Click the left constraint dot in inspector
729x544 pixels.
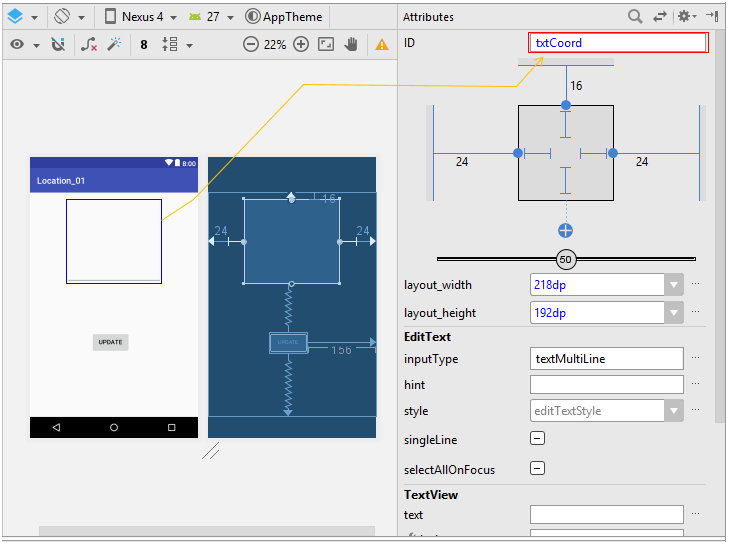pyautogui.click(x=518, y=153)
